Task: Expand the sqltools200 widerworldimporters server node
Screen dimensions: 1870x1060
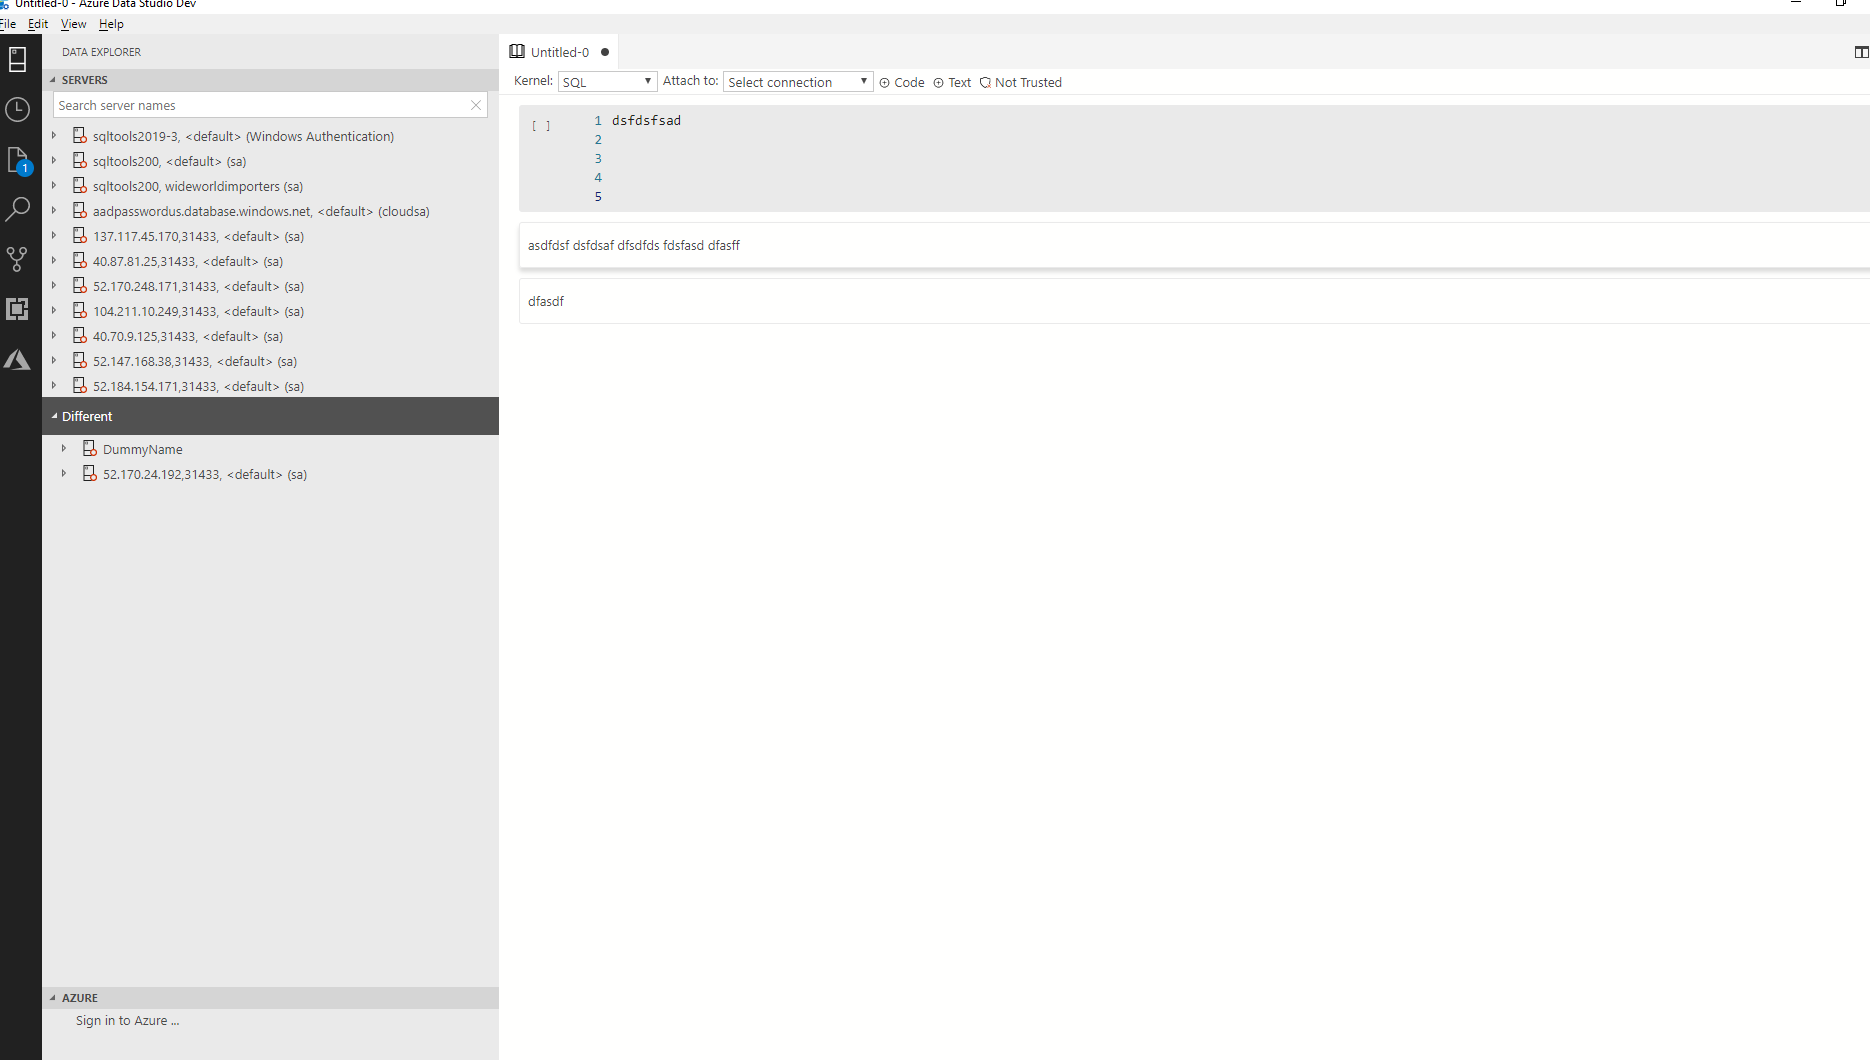Action: [x=53, y=185]
